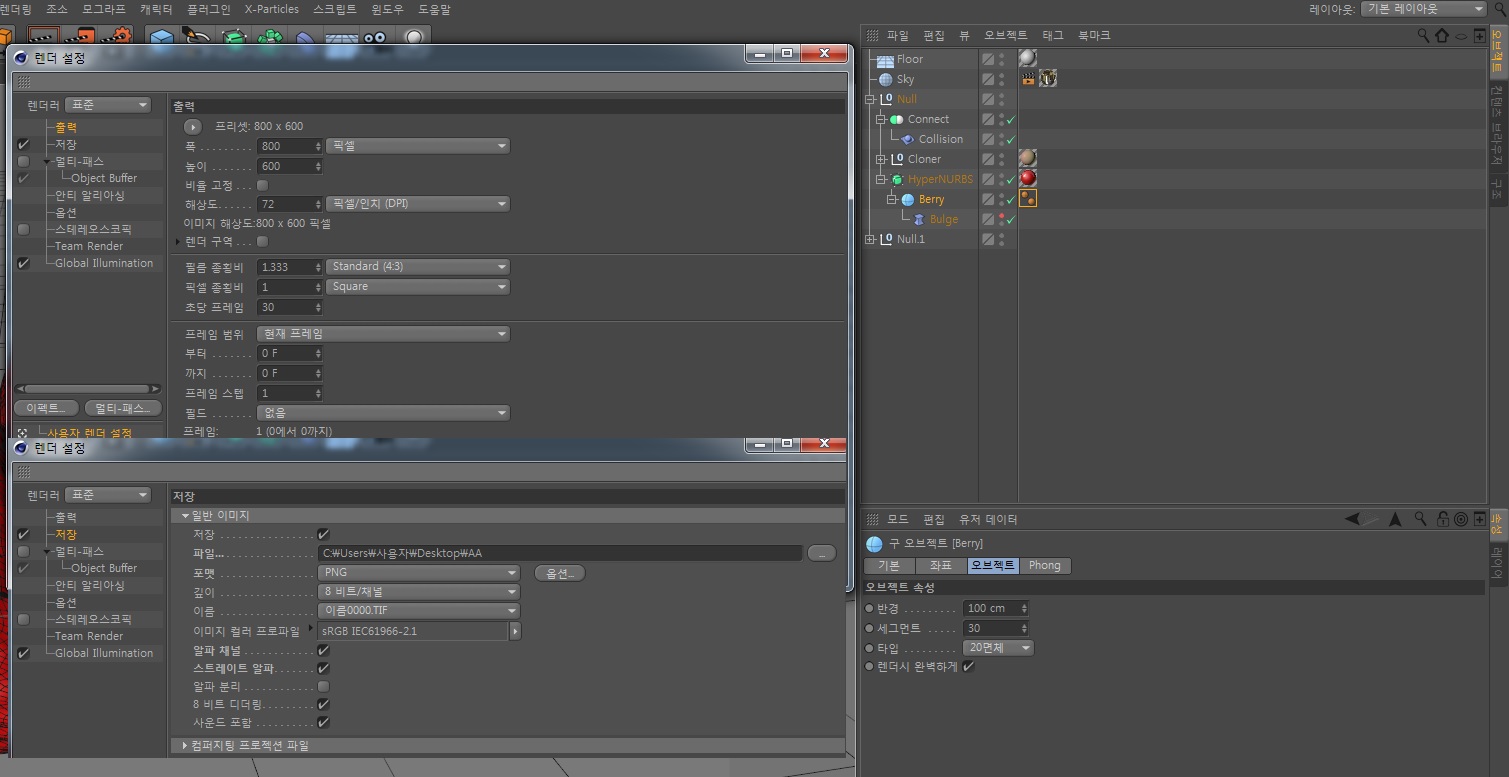
Task: Open the Floor object grid toolbar icon
Action: pyautogui.click(x=341, y=38)
